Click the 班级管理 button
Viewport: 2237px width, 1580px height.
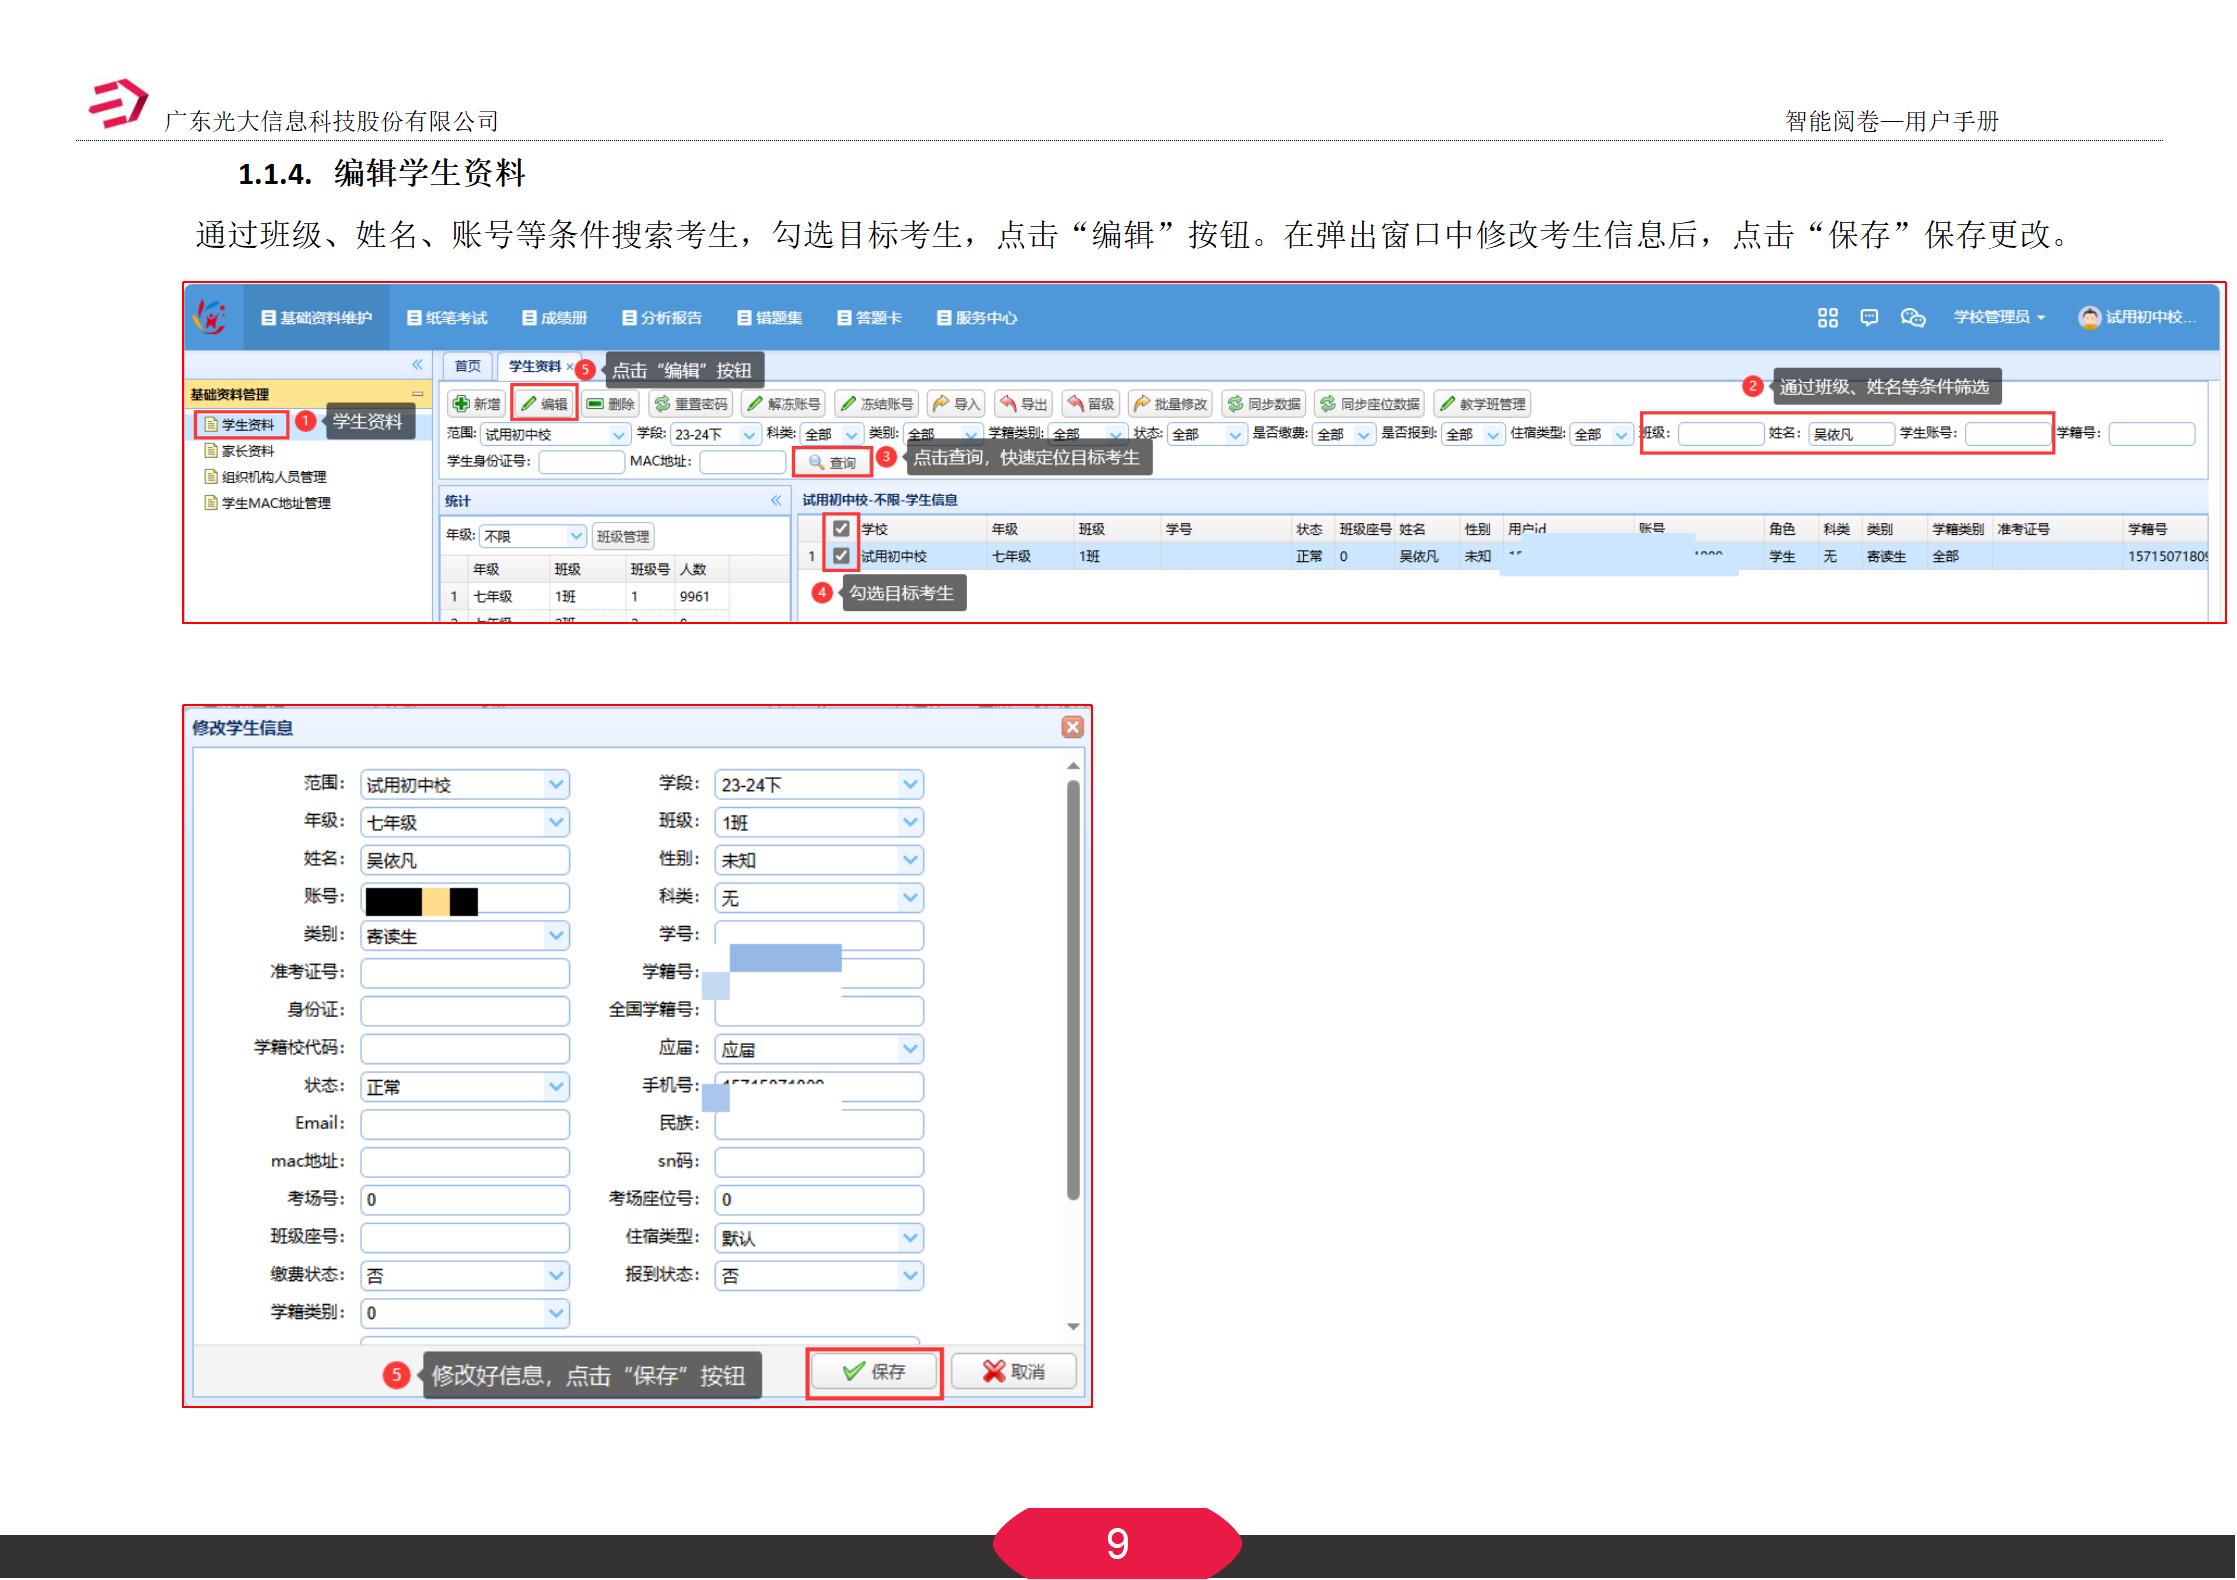(x=622, y=536)
